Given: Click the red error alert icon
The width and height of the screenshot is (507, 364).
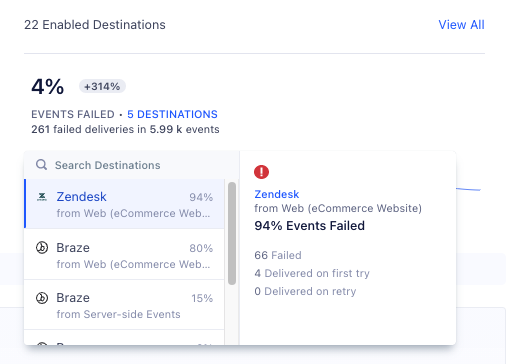Looking at the screenshot, I should pyautogui.click(x=261, y=172).
